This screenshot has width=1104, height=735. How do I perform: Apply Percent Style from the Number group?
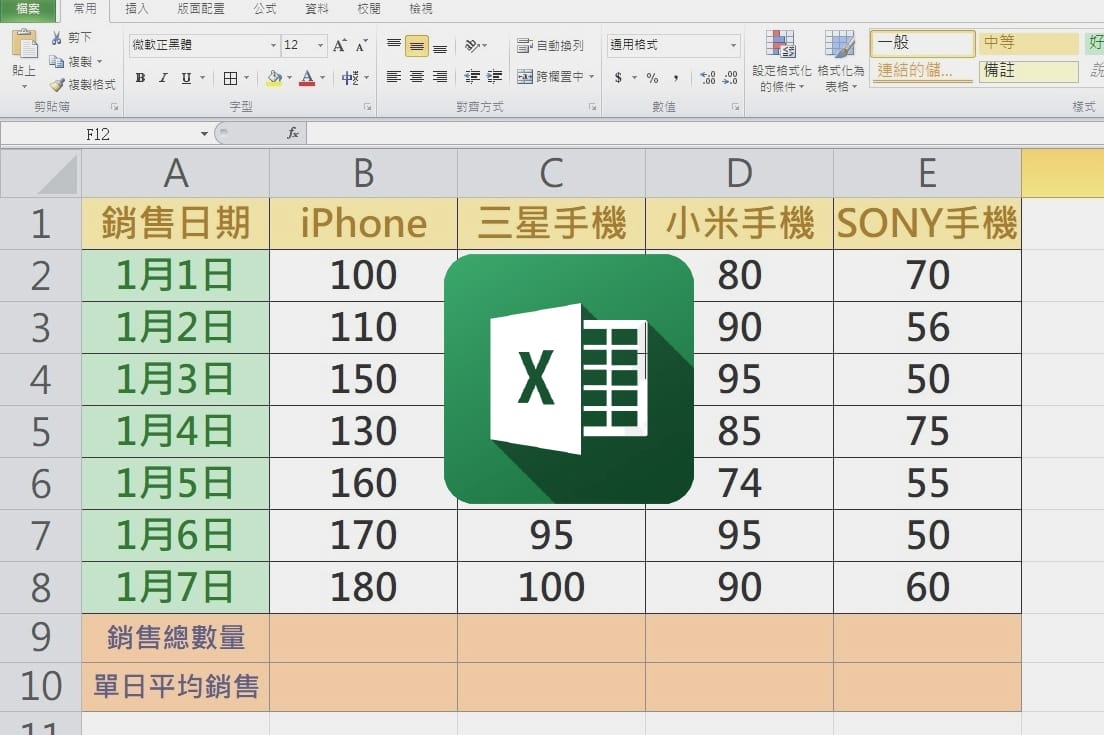pos(650,76)
